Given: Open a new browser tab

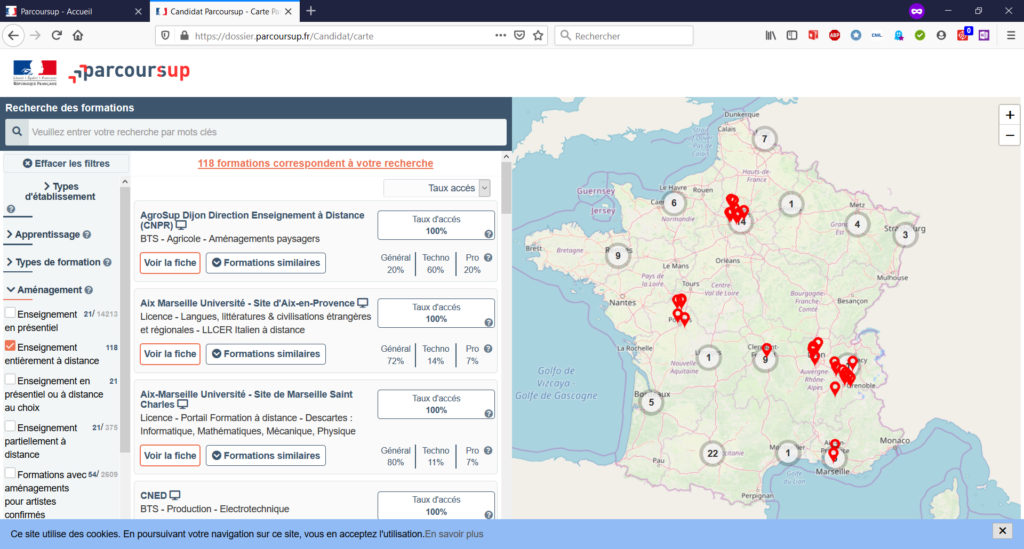Looking at the screenshot, I should [x=311, y=11].
